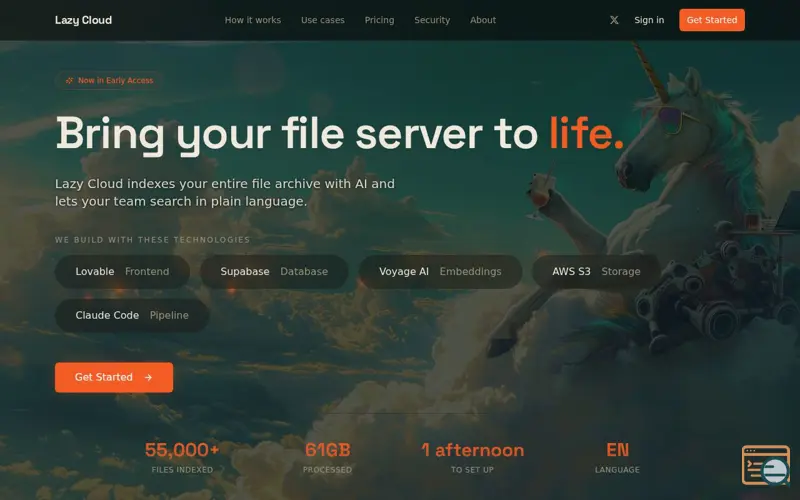Click the 55,000+ files indexed stat

click(x=182, y=457)
